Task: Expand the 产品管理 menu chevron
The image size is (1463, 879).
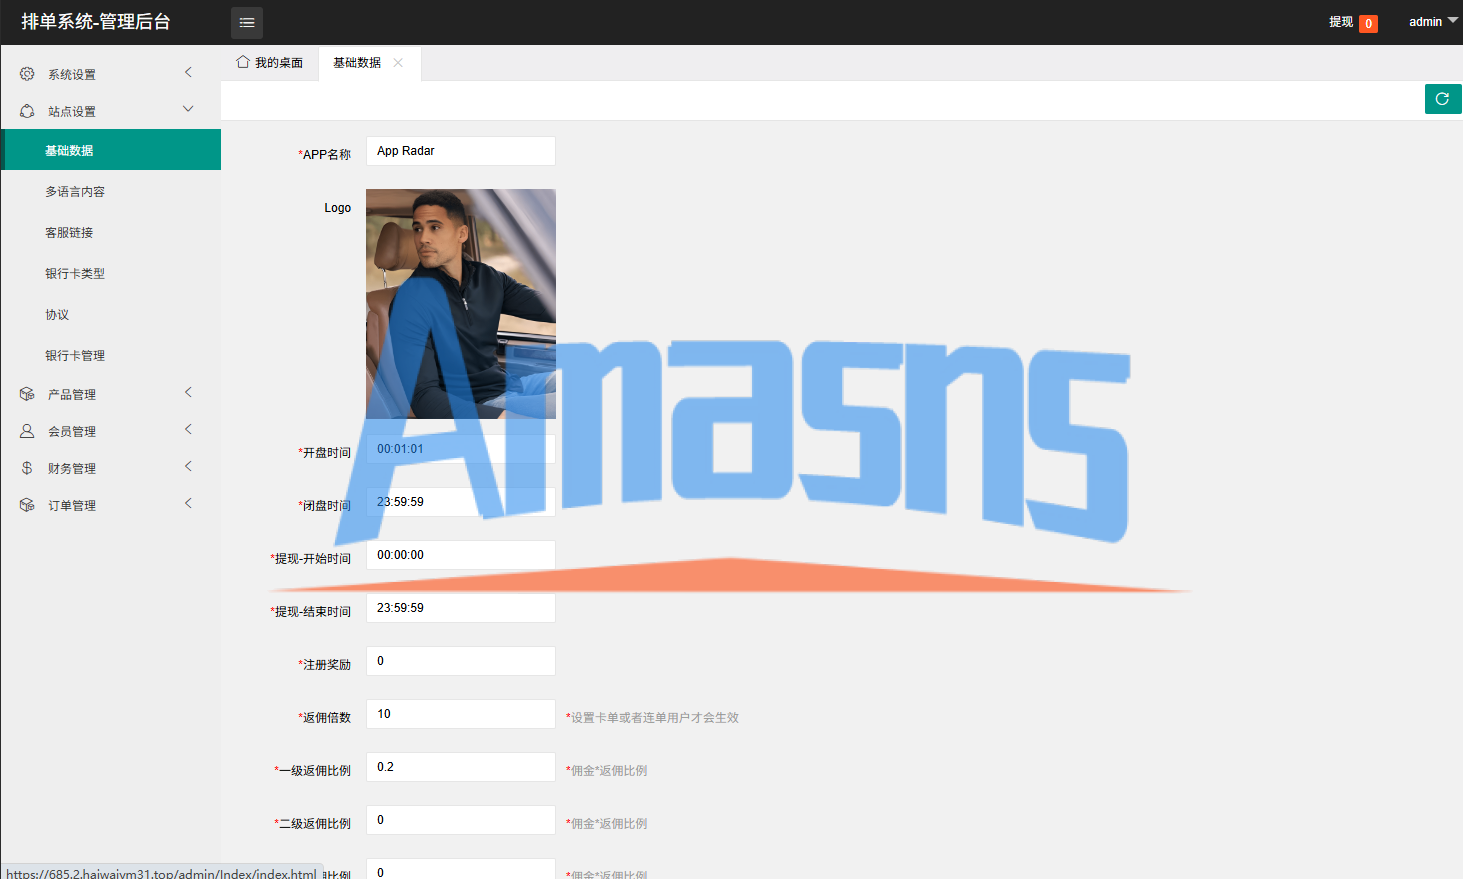Action: click(188, 392)
